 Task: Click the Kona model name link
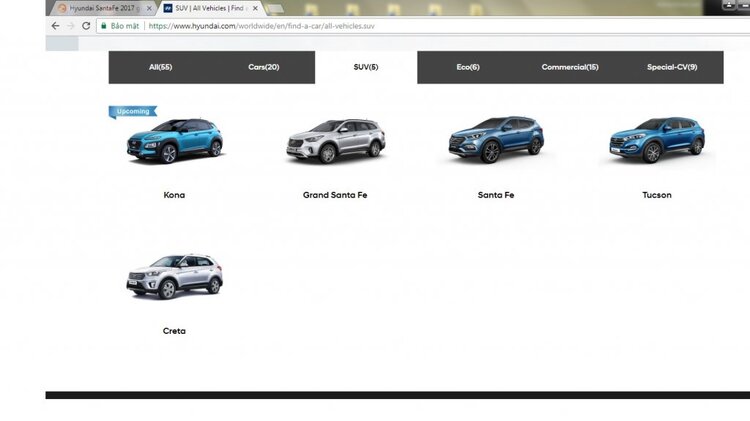click(174, 195)
